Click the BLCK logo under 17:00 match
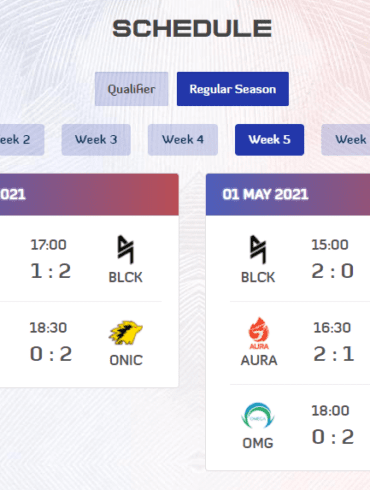This screenshot has width=370, height=490. point(126,249)
